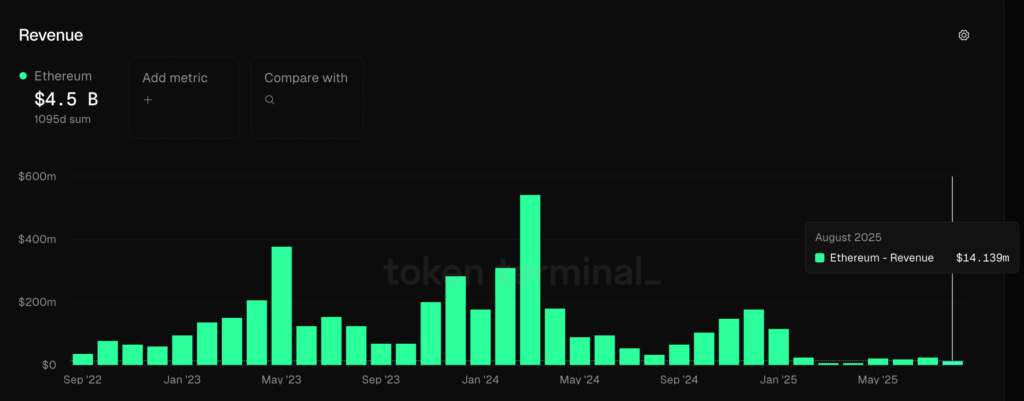Screen dimensions: 1024x401
Task: Click the Sep '23 x-axis label
Action: [x=381, y=379]
